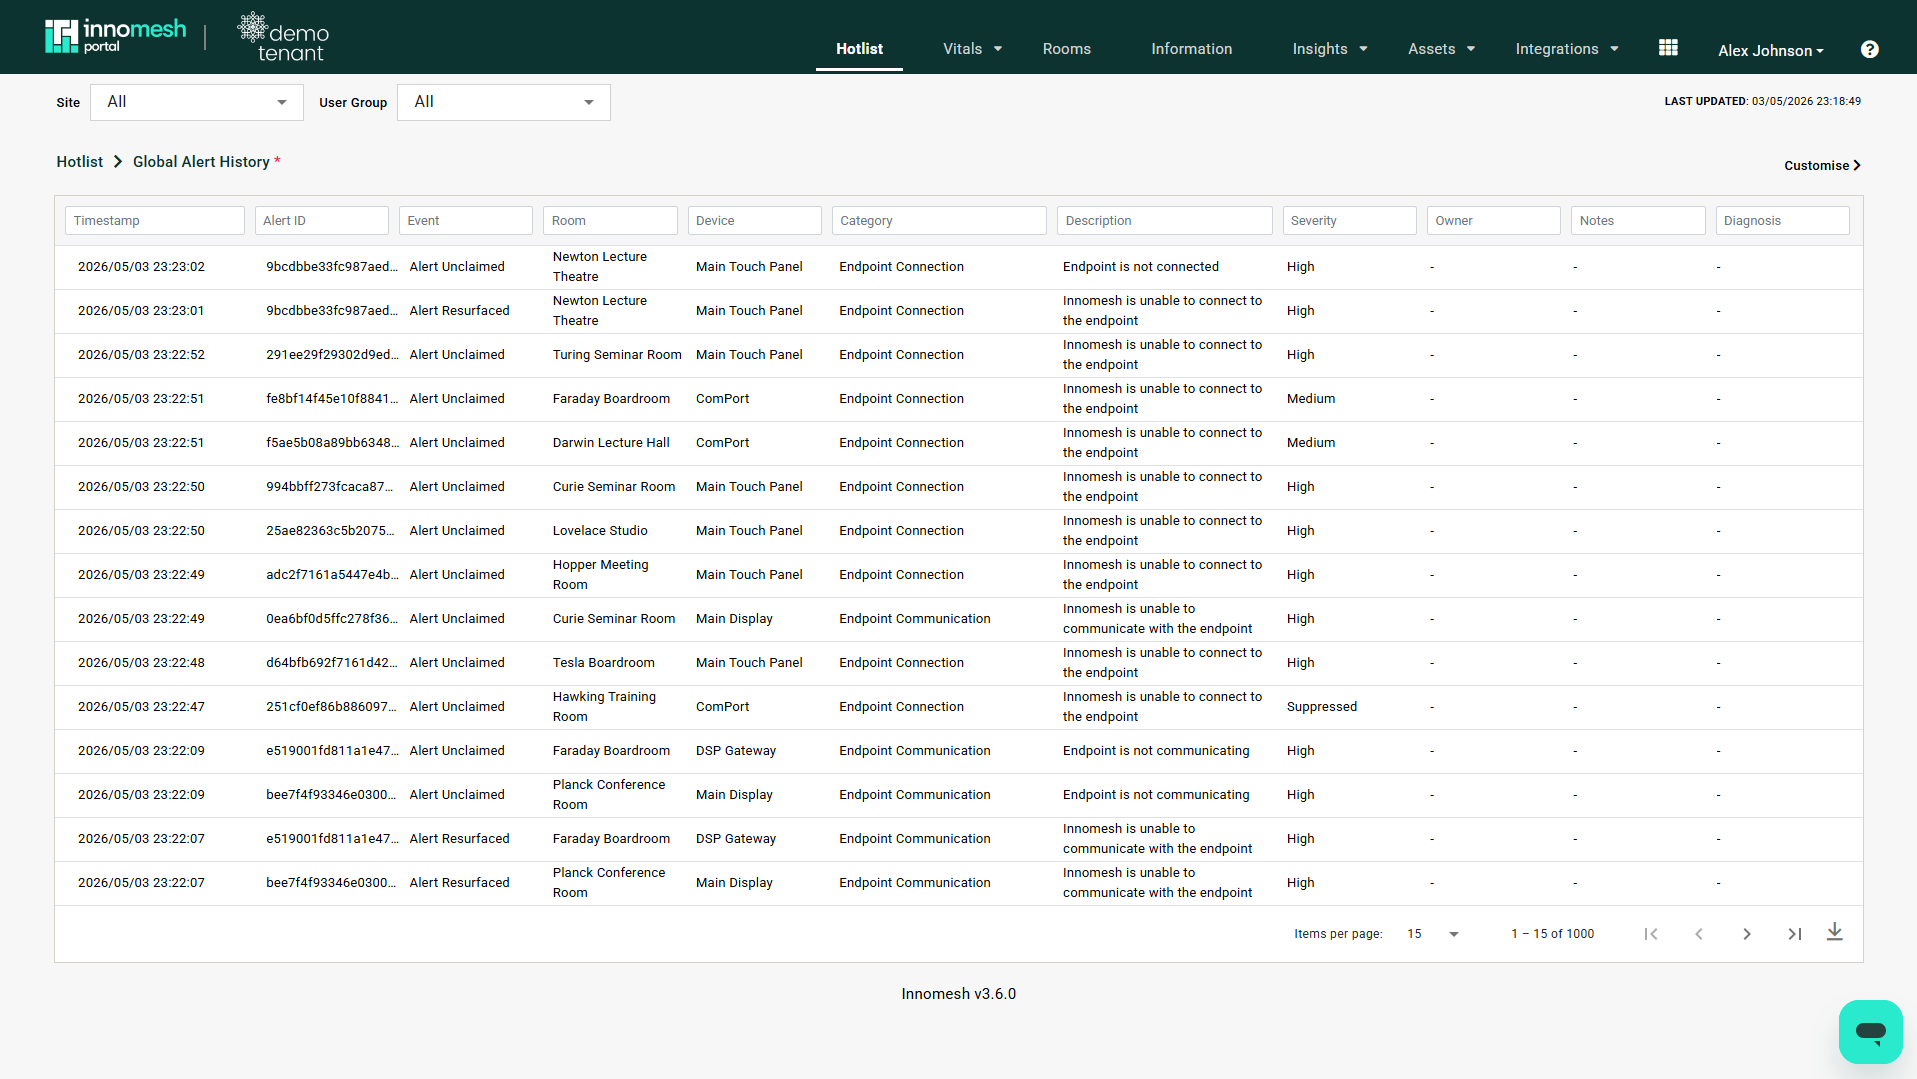Focus the Description filter field
Screen dimensions: 1917x1079
pos(1165,221)
